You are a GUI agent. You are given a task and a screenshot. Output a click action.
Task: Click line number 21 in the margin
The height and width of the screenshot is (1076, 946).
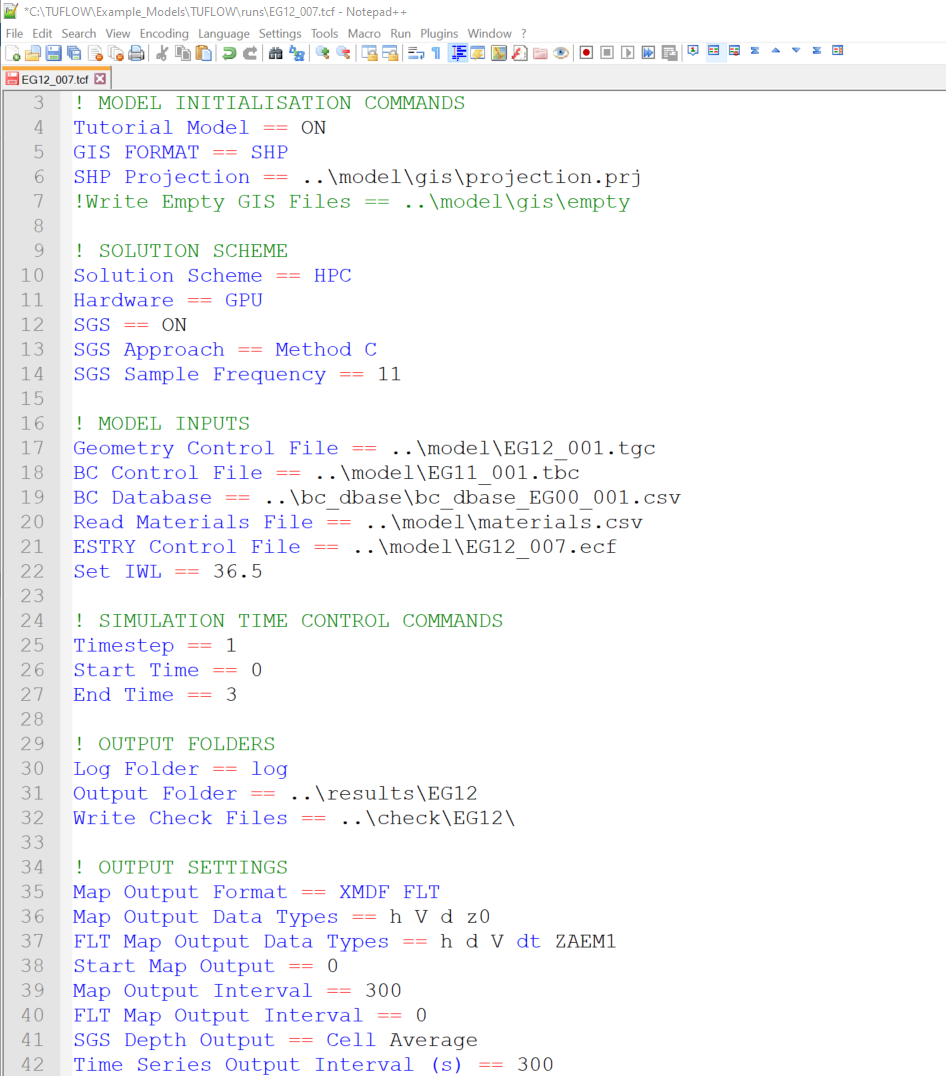pyautogui.click(x=32, y=547)
